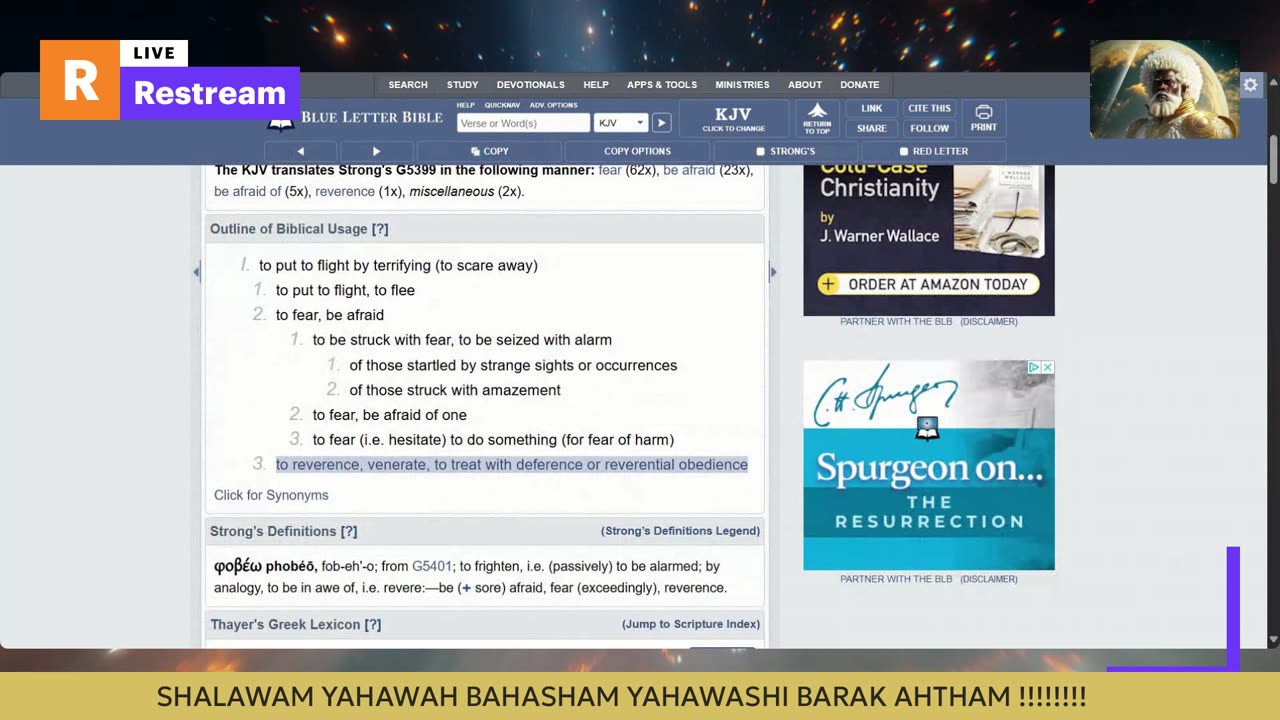1280x720 pixels.
Task: Click the 'be afraid' translation link
Action: click(689, 171)
